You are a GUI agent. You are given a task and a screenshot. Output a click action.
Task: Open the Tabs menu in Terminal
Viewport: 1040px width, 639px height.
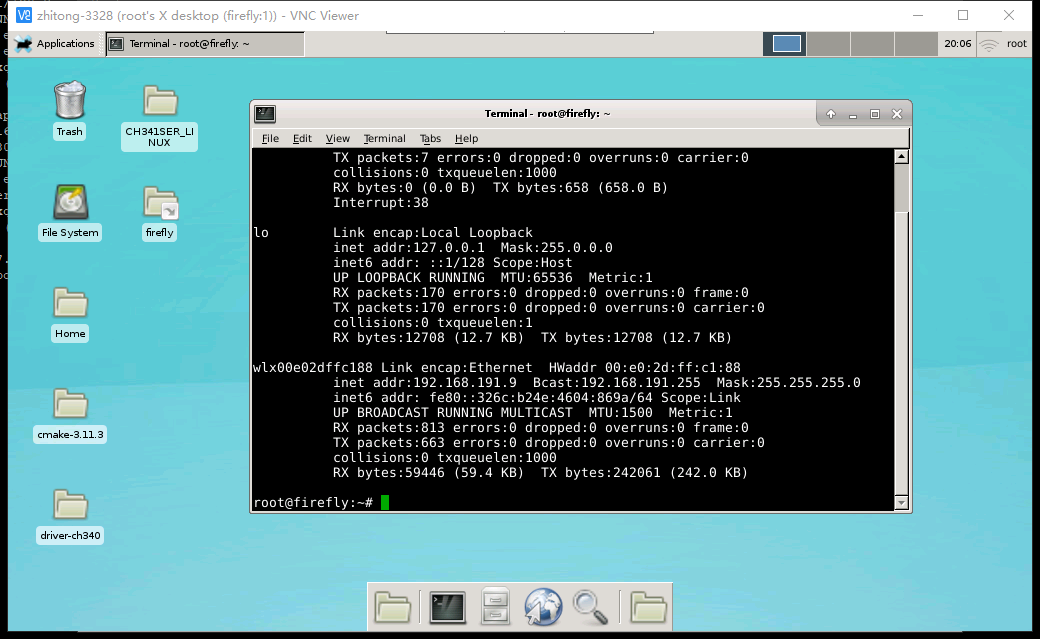coord(430,138)
